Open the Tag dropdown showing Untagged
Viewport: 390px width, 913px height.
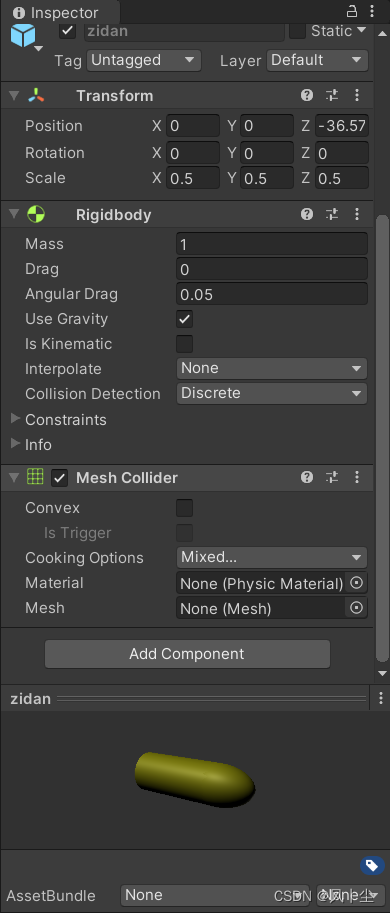point(144,60)
